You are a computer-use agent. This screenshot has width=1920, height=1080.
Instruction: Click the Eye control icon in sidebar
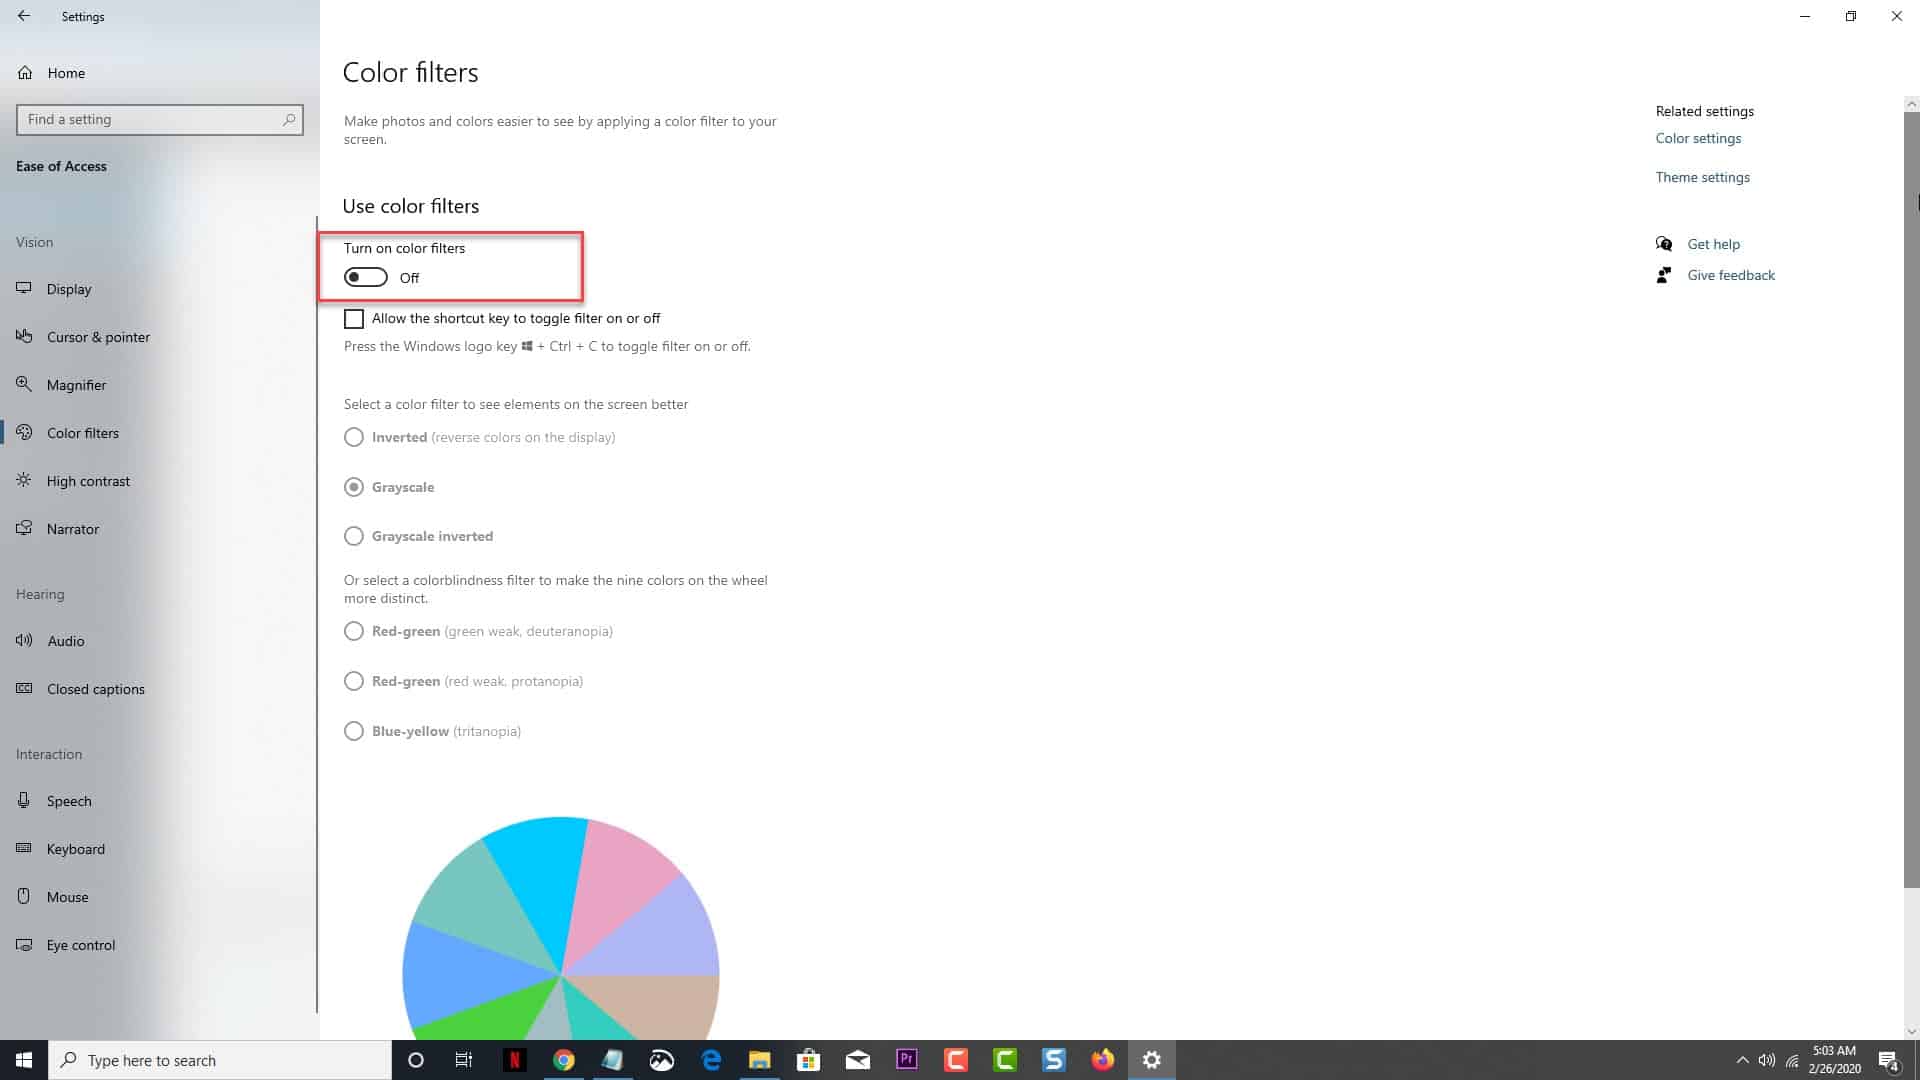click(x=24, y=944)
